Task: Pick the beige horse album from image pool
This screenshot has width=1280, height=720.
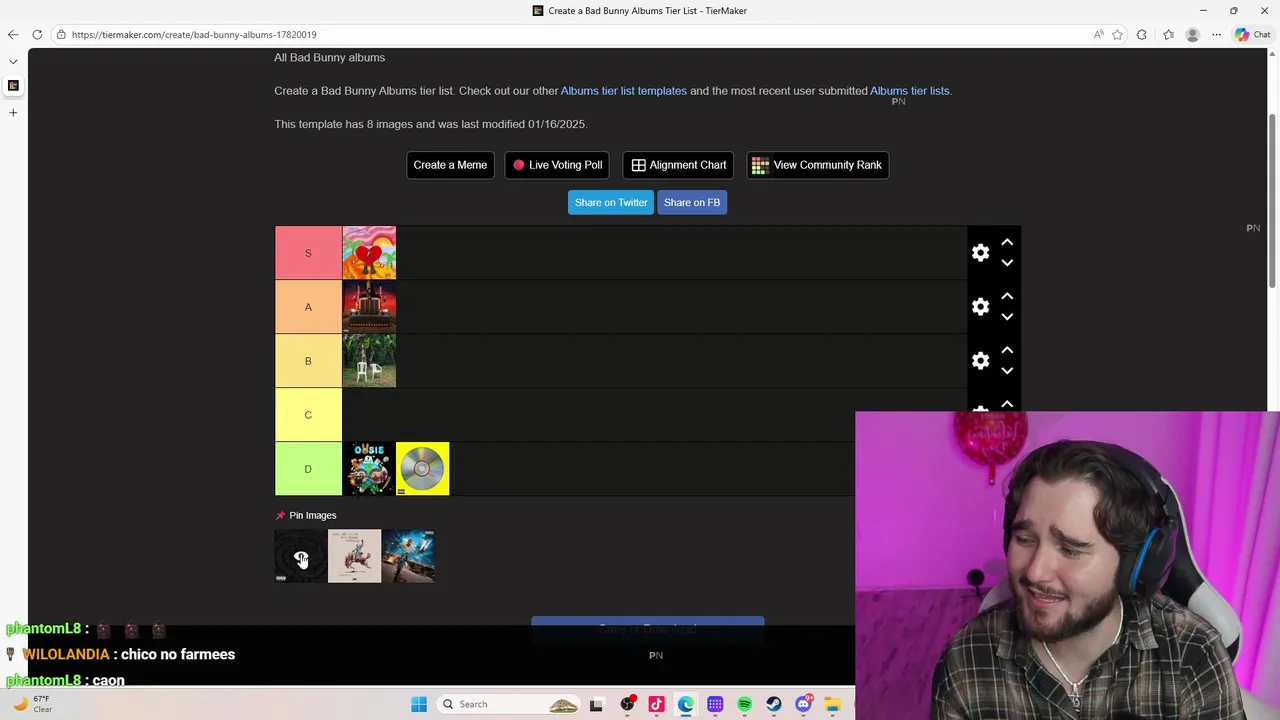Action: (x=355, y=556)
